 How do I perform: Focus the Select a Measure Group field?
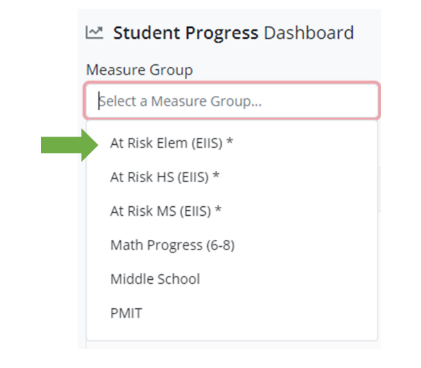pos(232,100)
